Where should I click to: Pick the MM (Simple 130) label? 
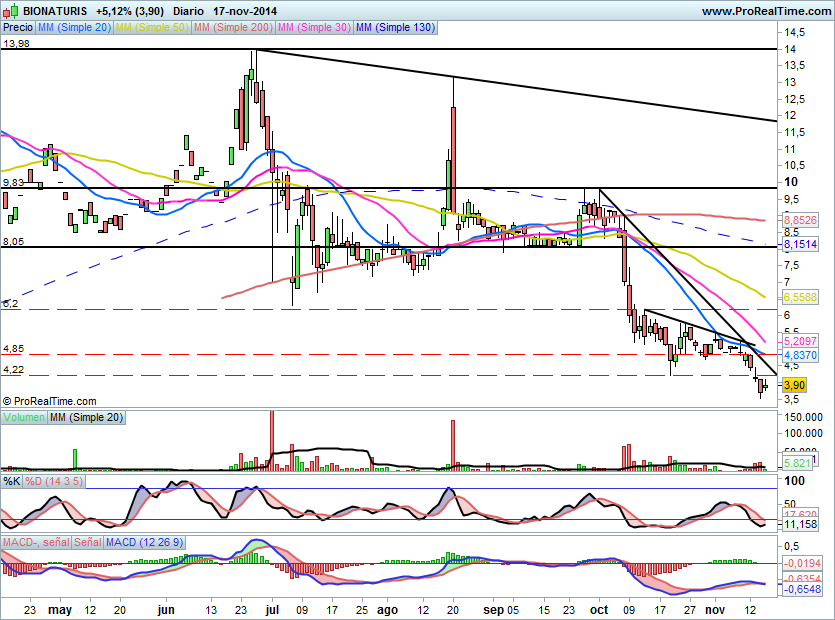click(x=395, y=27)
